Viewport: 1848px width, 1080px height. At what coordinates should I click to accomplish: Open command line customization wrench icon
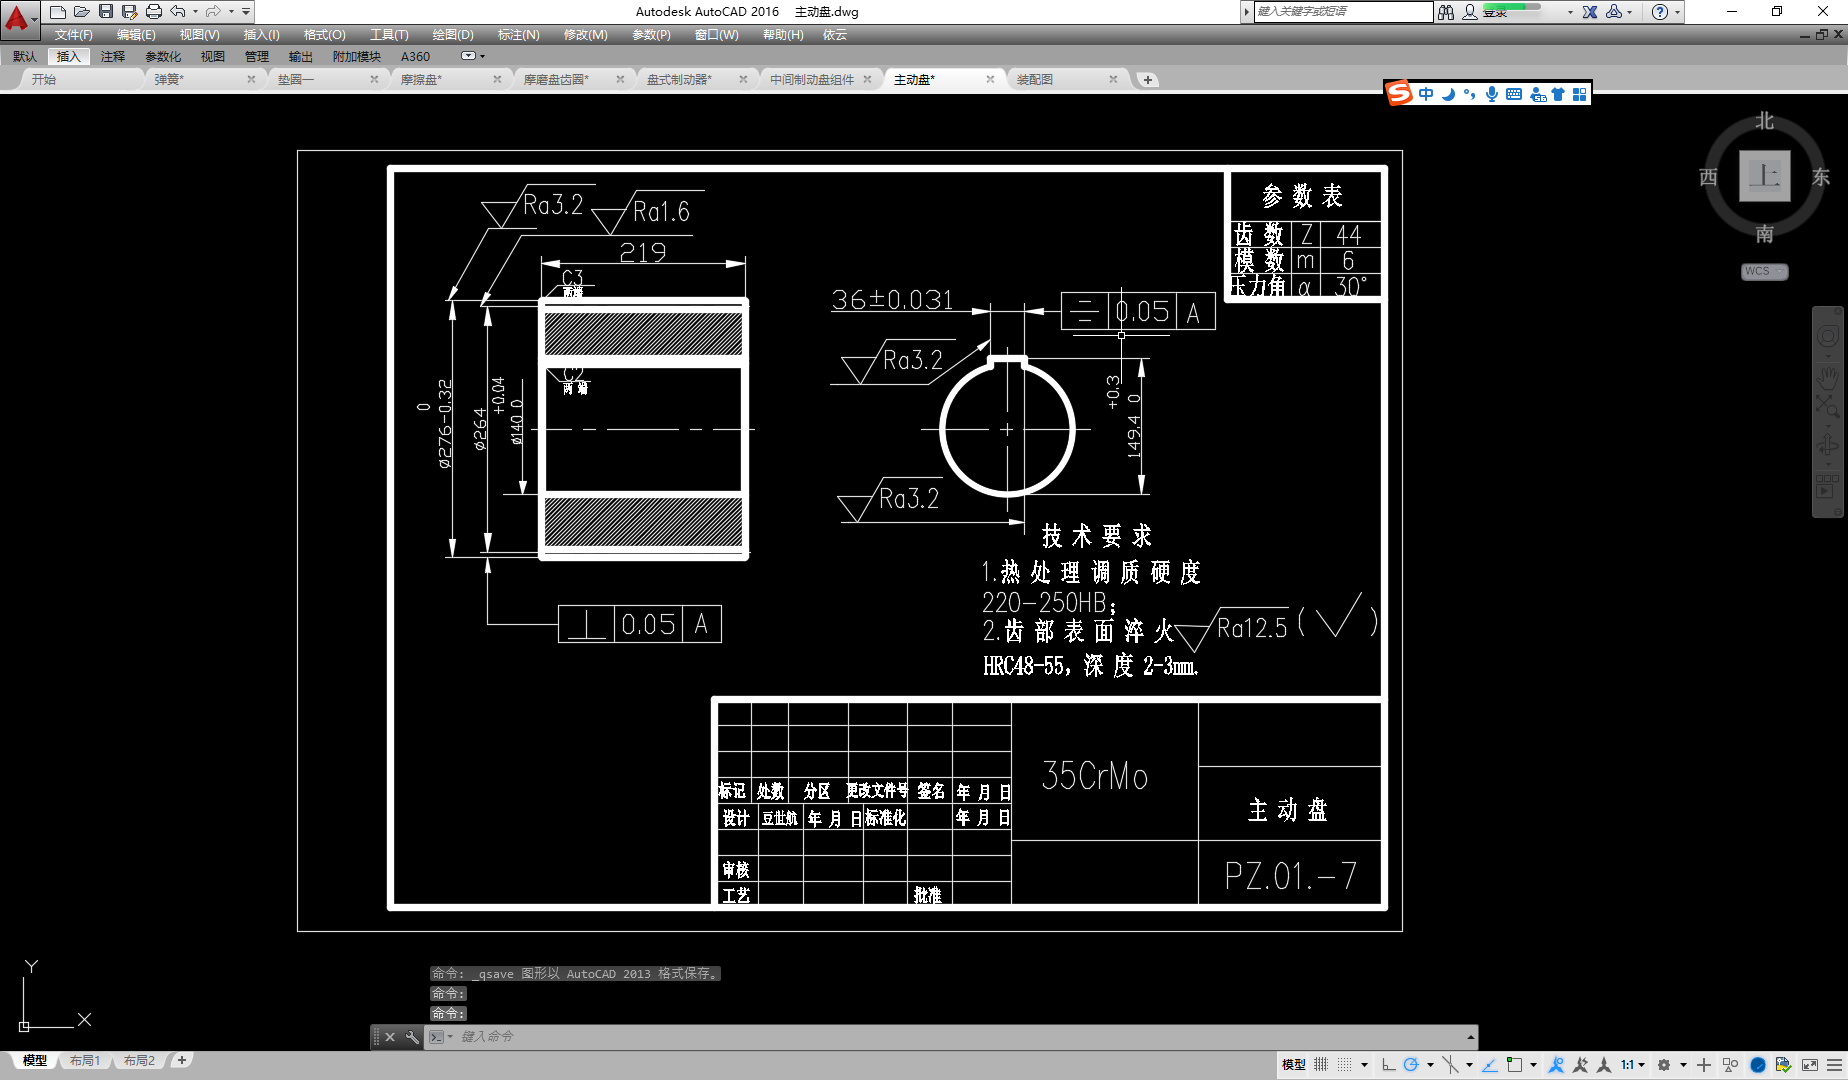pos(411,1037)
